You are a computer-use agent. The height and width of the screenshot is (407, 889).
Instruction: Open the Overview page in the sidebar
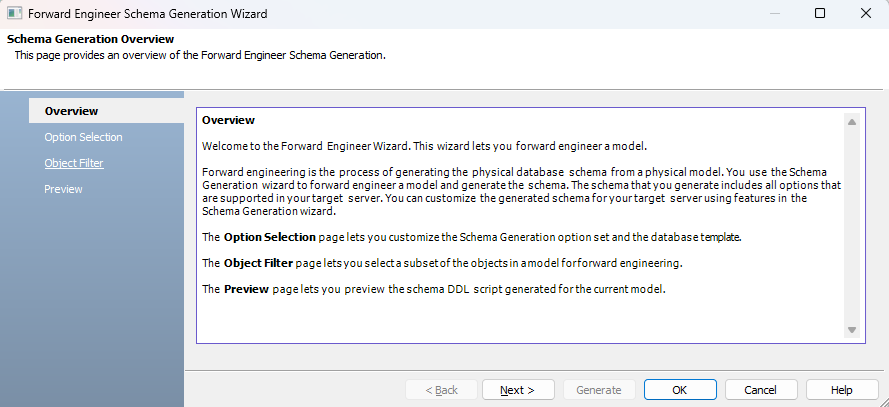coord(106,111)
